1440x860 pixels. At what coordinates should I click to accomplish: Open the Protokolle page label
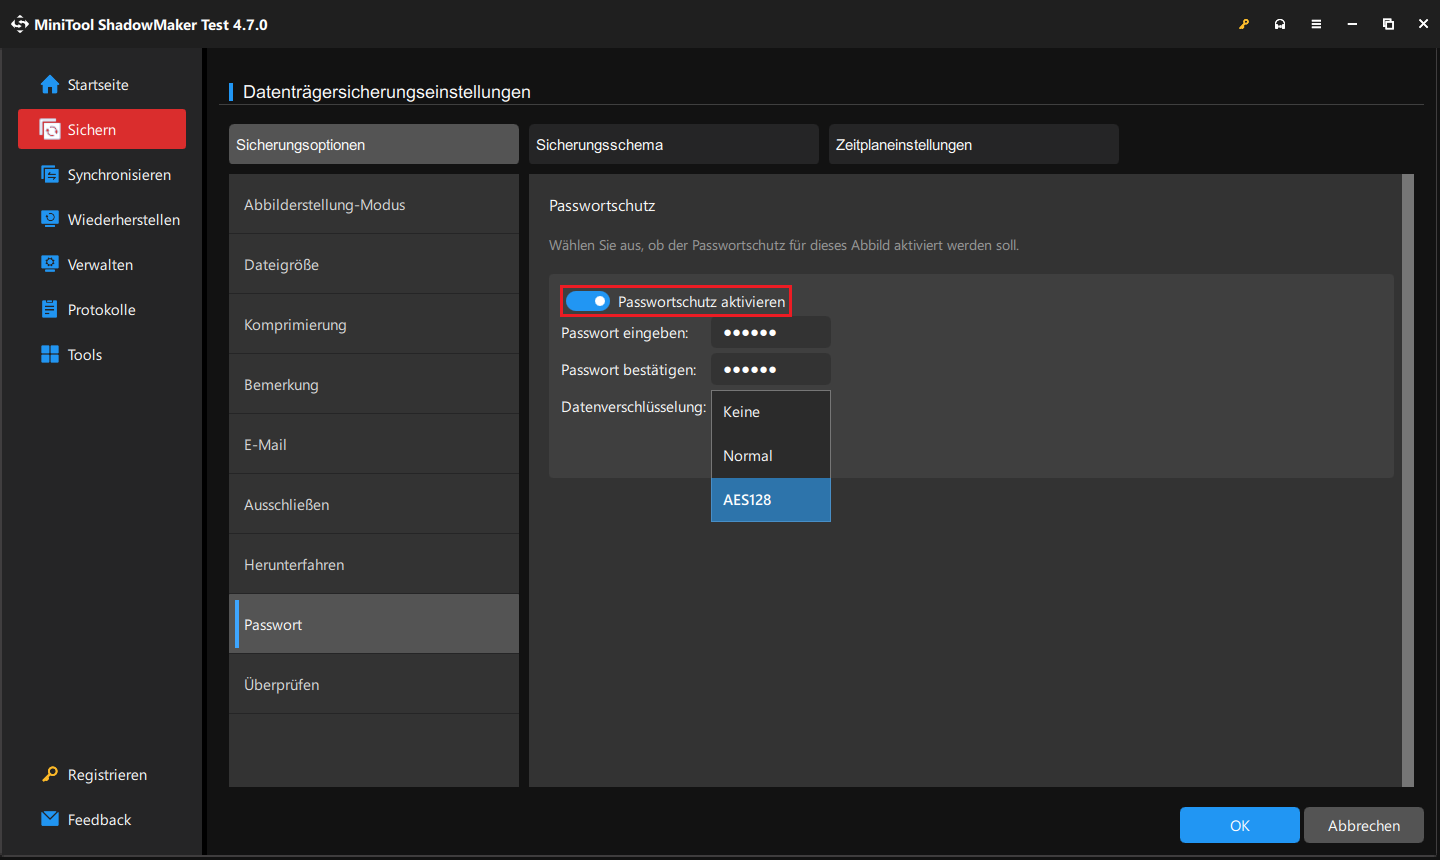102,310
